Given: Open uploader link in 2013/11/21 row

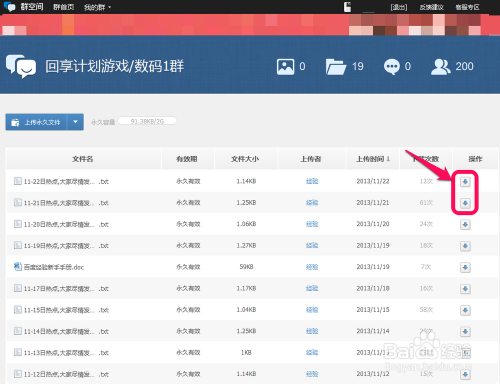Looking at the screenshot, I should pos(312,203).
